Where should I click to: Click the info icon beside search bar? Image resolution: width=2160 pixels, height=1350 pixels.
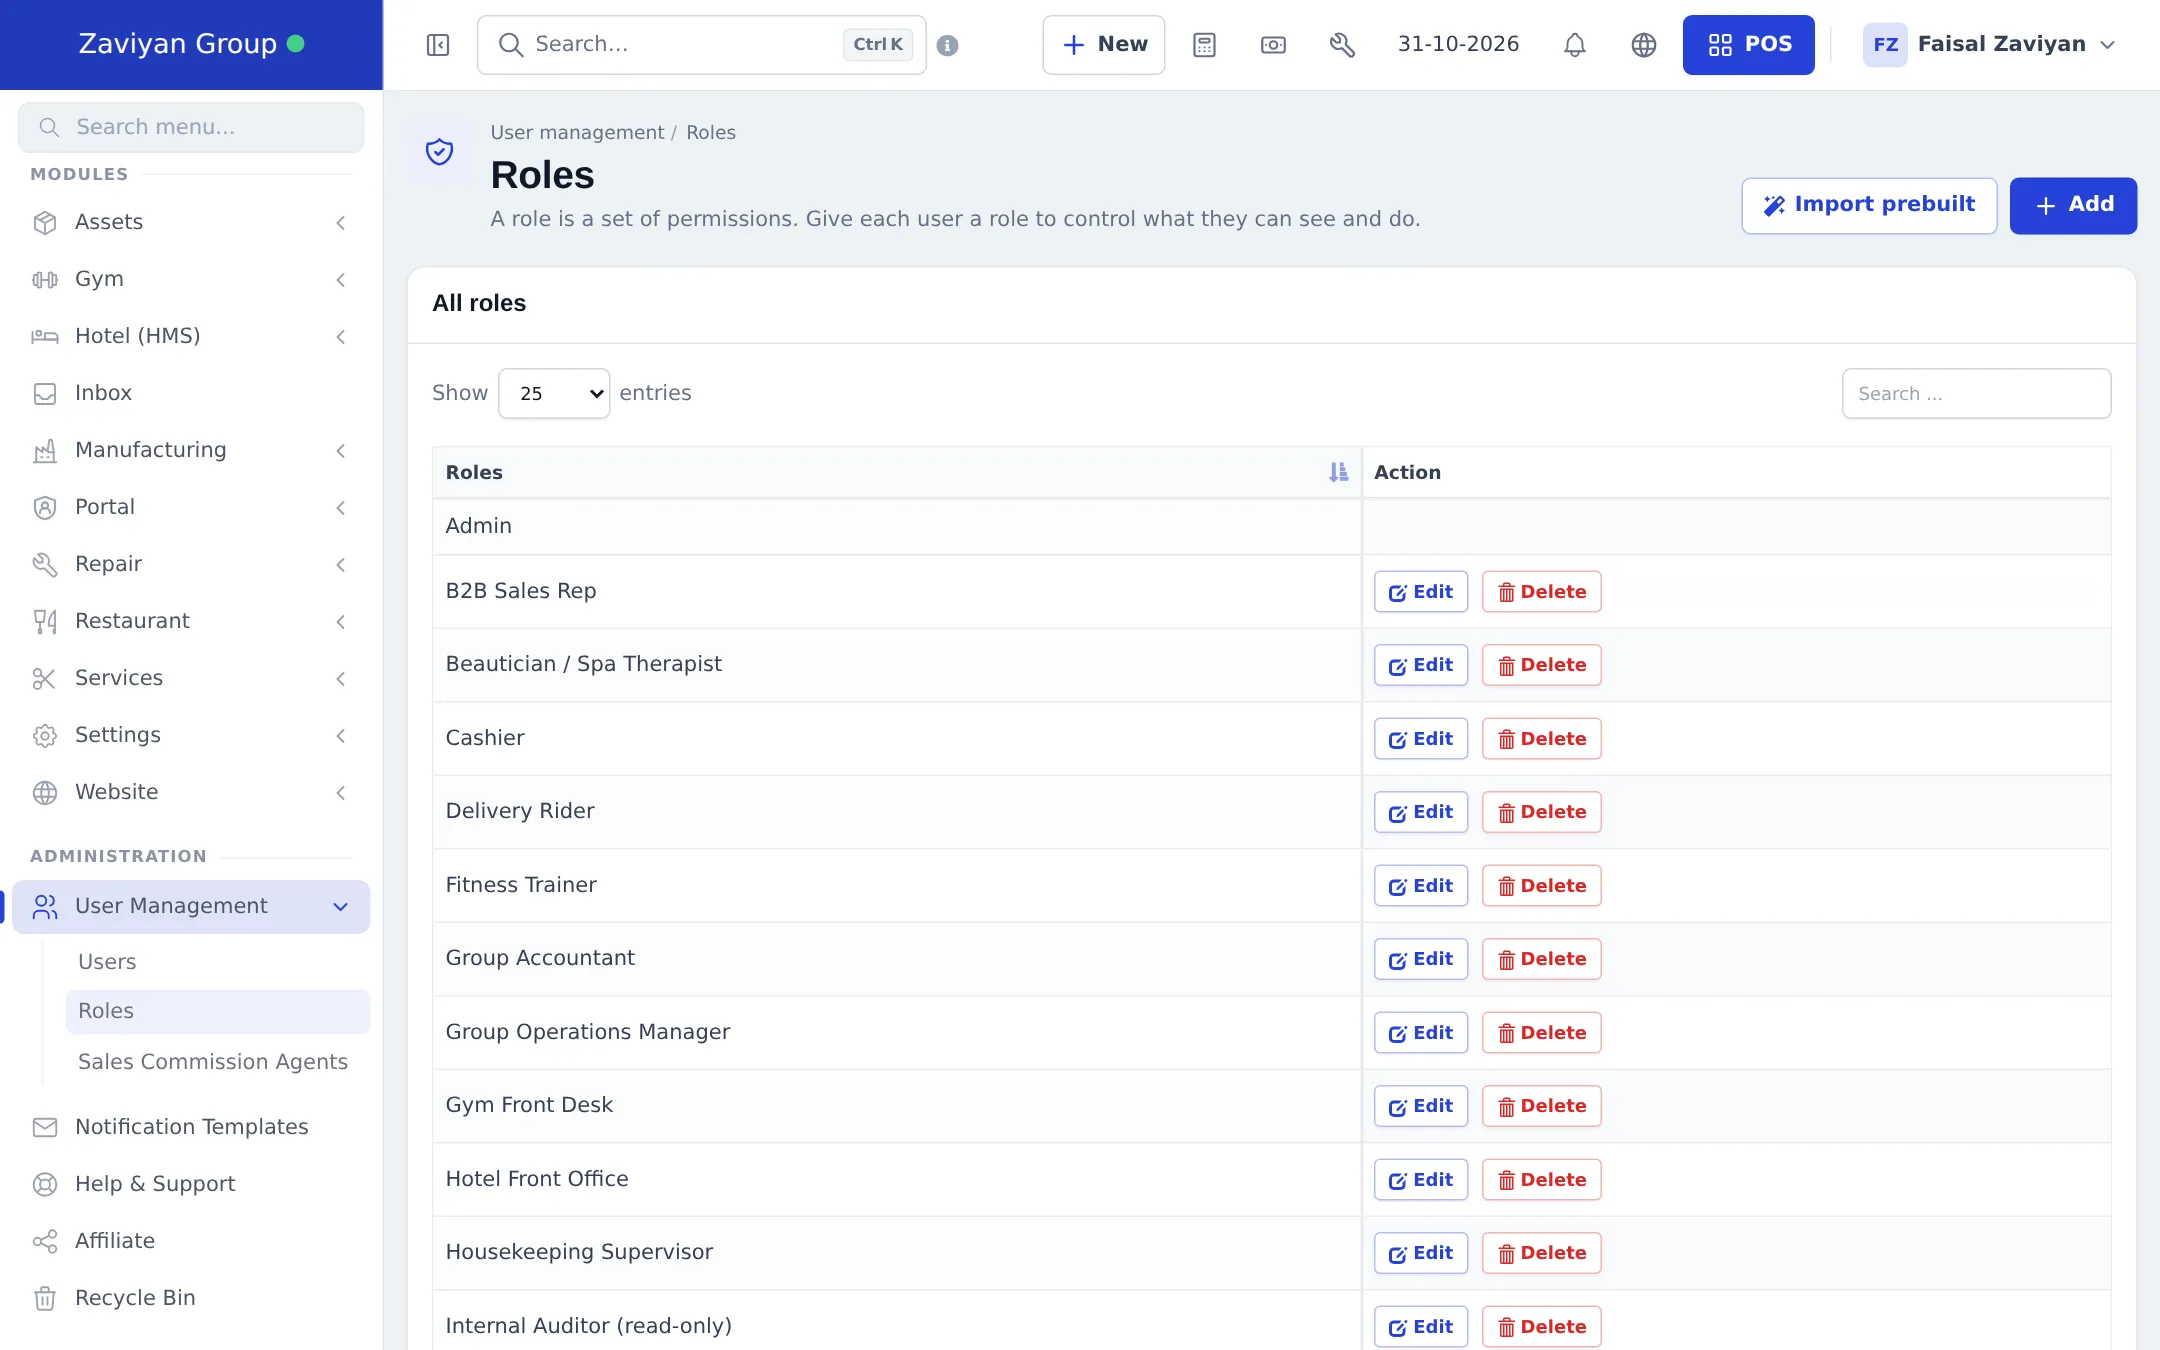pos(948,45)
